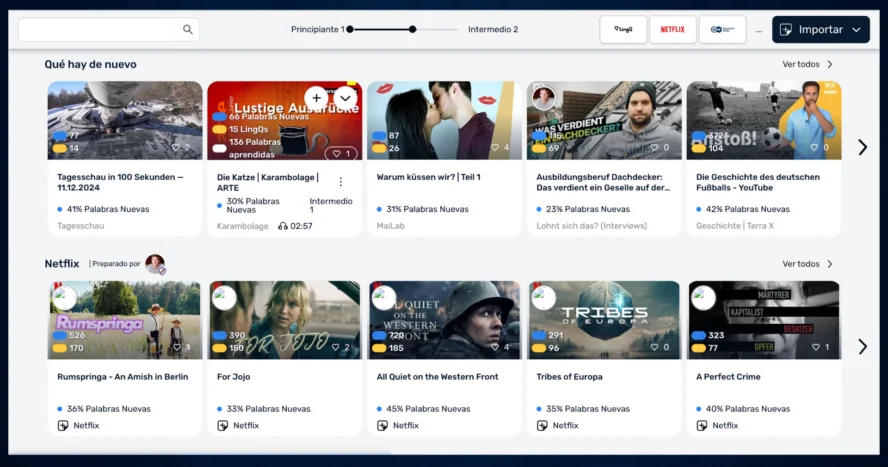Screen dimensions: 888x467
Task: Click the 41% Palabras Nuevas label
Action: pyautogui.click(x=108, y=209)
